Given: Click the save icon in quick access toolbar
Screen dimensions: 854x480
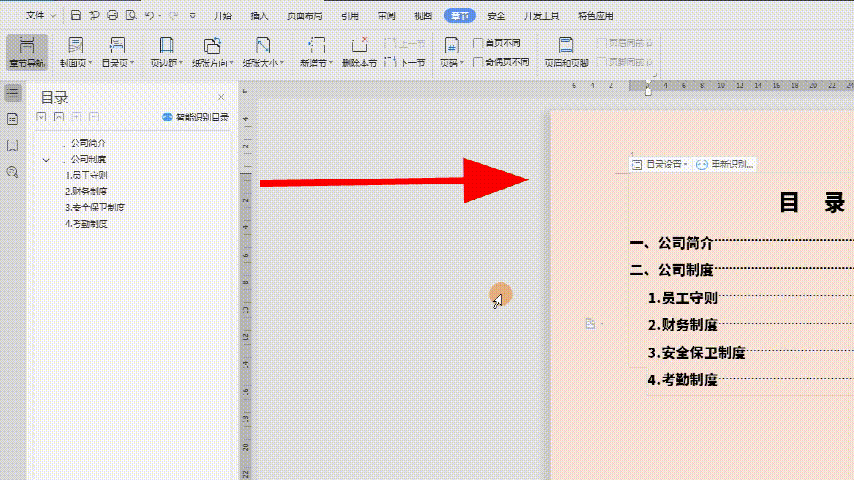Looking at the screenshot, I should pos(76,15).
